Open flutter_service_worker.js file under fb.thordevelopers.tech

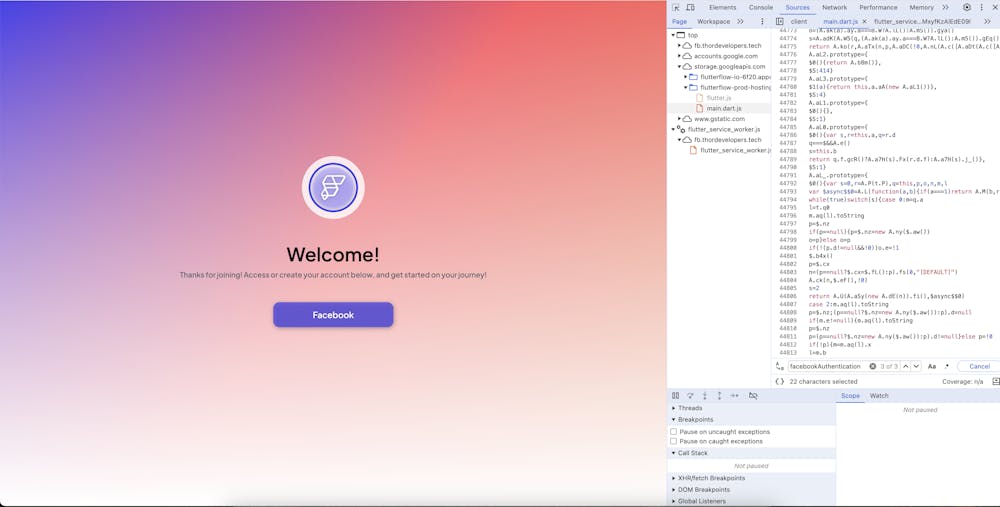coord(735,151)
